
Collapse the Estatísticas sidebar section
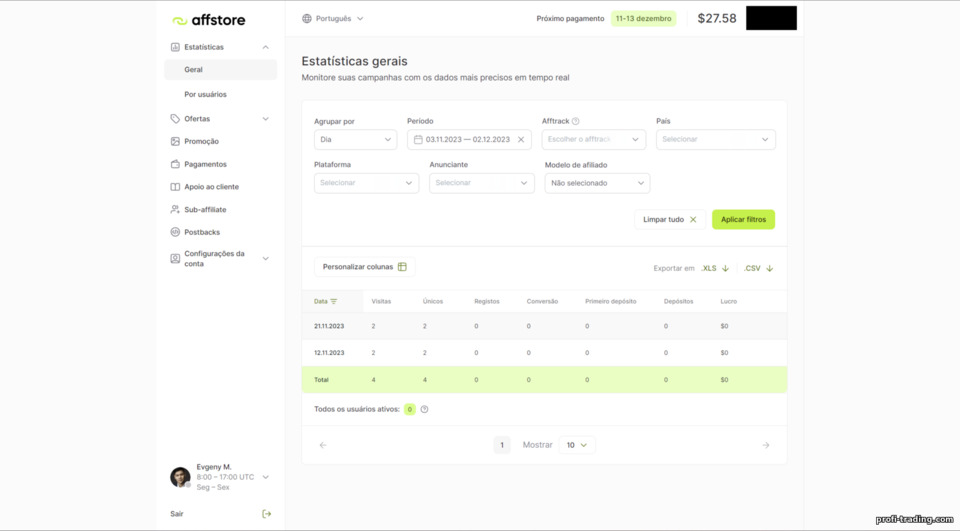266,47
